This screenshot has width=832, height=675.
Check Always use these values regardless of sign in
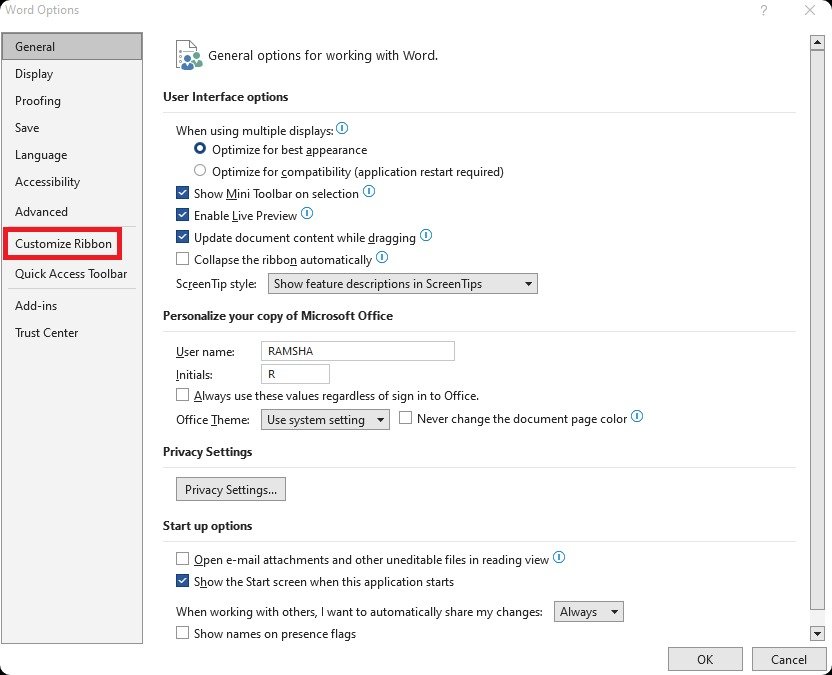pos(183,395)
